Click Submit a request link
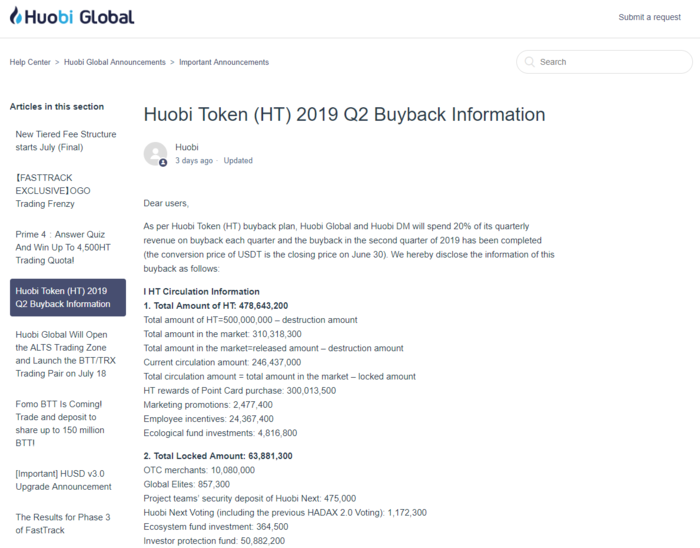Image resolution: width=700 pixels, height=548 pixels. tap(649, 17)
